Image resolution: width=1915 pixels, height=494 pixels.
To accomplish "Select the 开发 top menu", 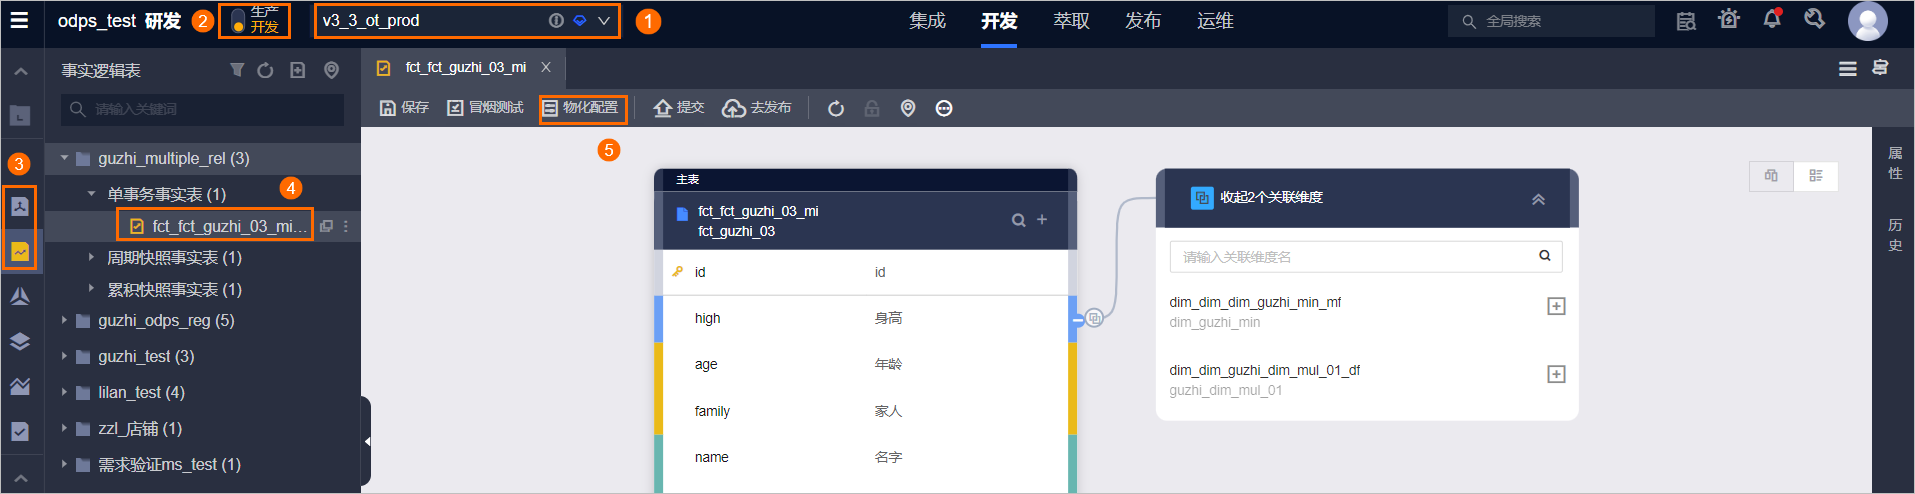I will pos(999,21).
